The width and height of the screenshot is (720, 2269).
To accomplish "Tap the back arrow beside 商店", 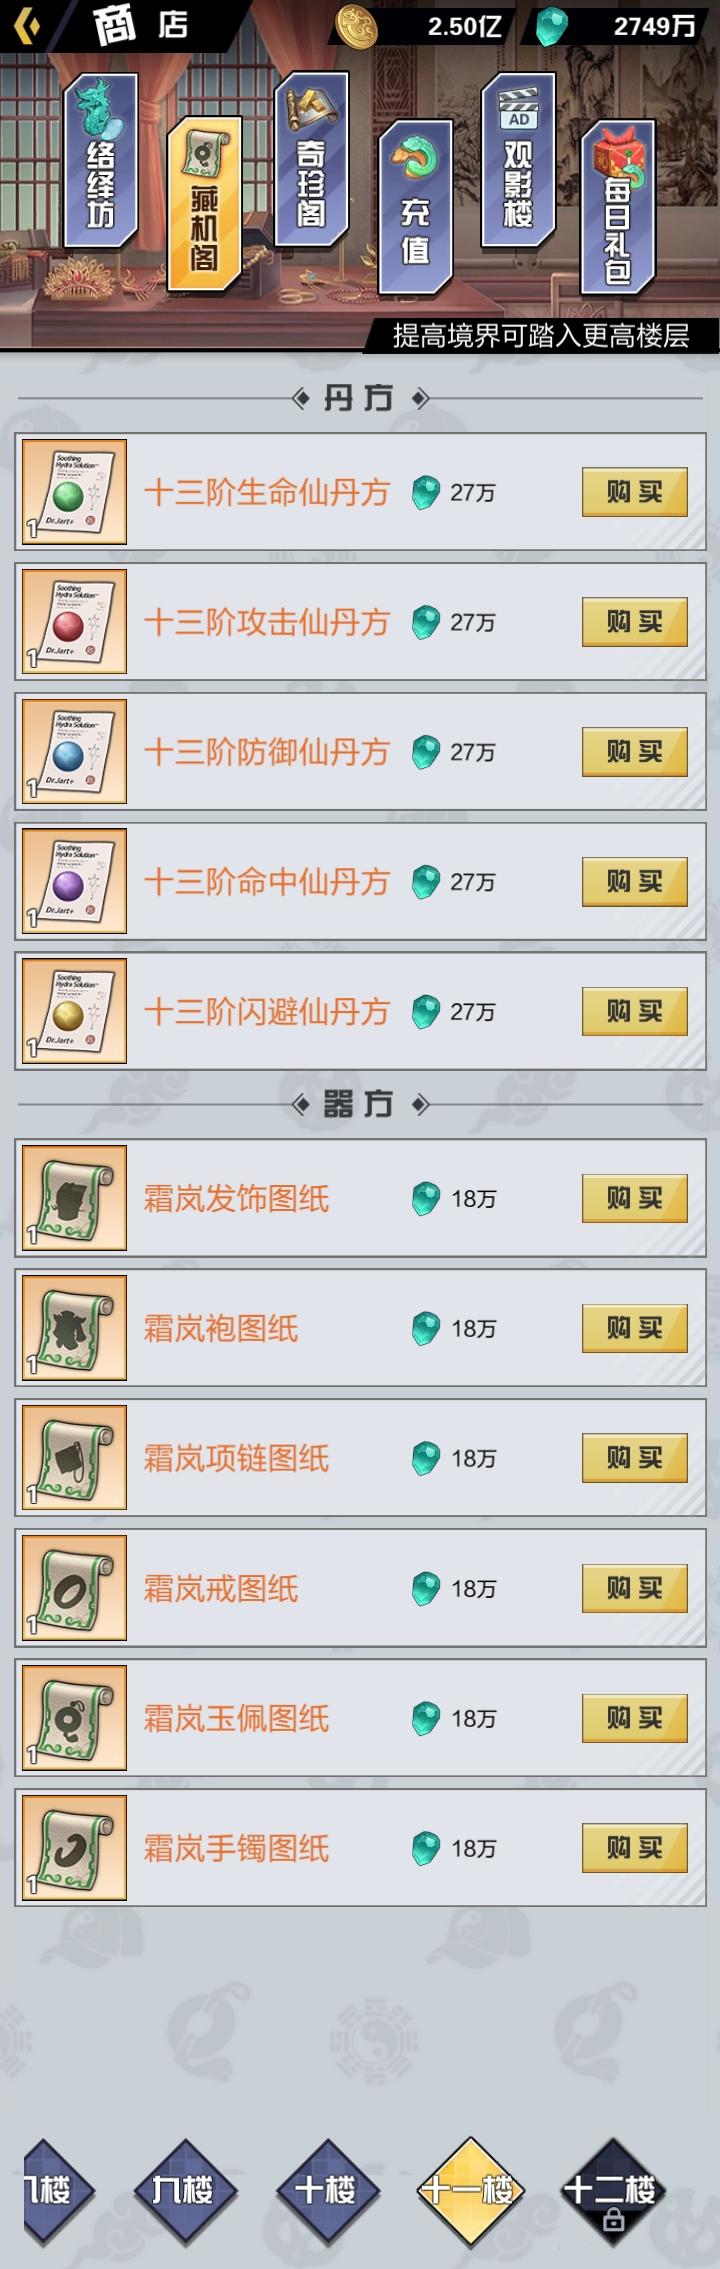I will 27,25.
